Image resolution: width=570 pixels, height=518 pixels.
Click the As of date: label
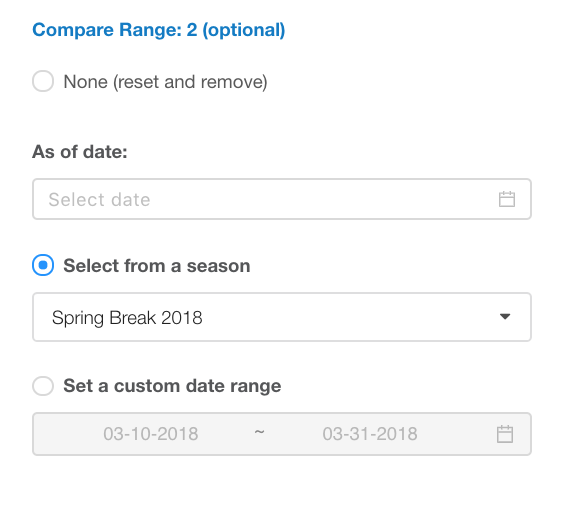(x=80, y=152)
